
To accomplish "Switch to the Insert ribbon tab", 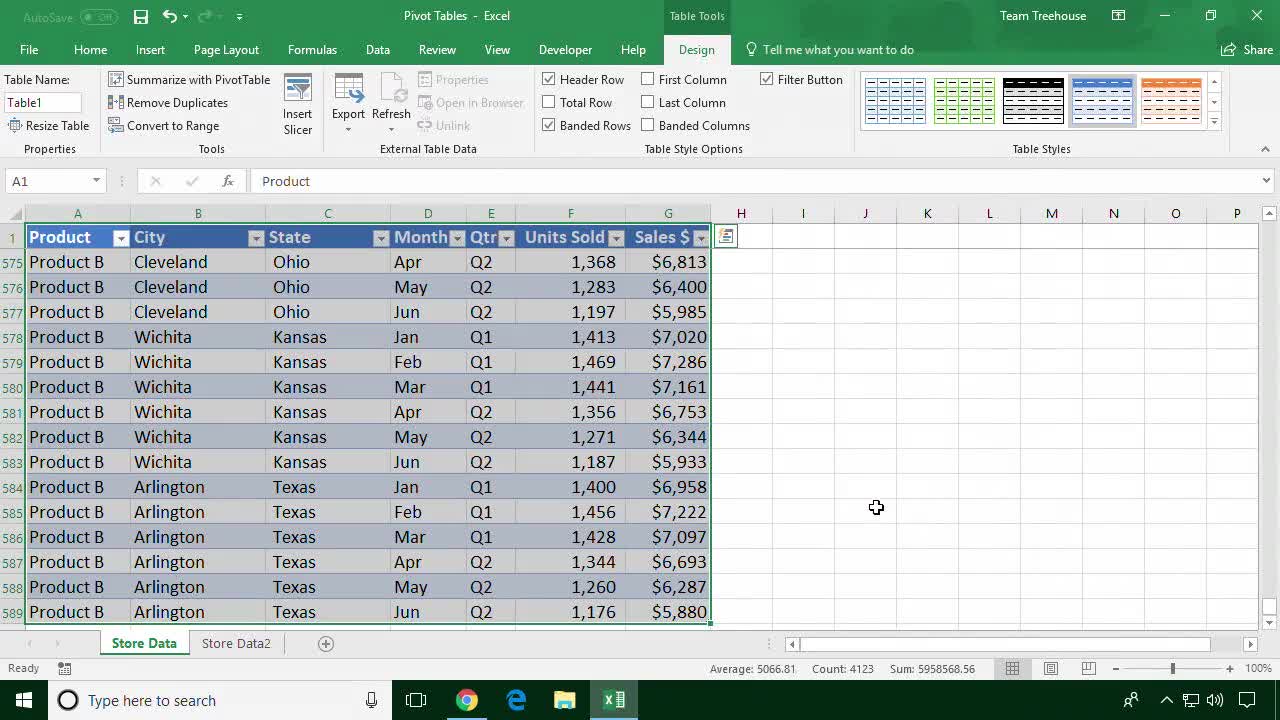I will coord(150,50).
